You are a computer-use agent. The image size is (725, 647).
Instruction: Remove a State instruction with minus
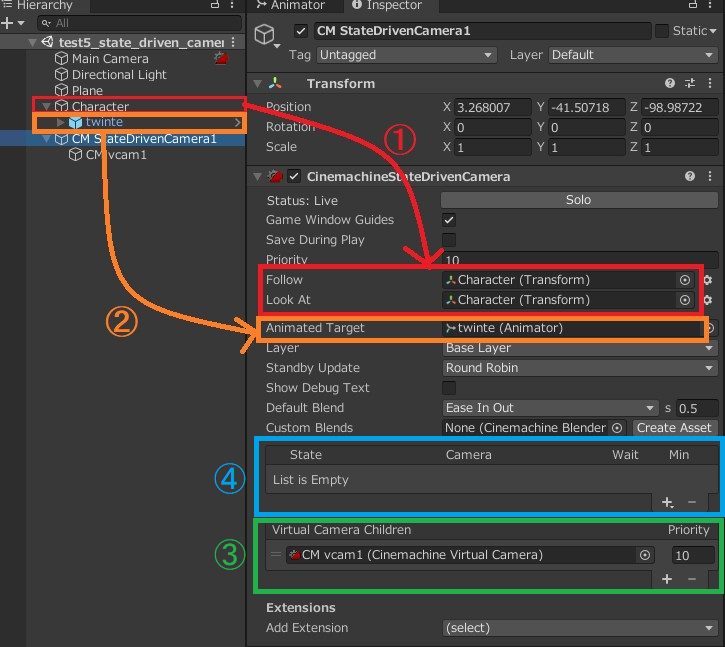pyautogui.click(x=692, y=502)
